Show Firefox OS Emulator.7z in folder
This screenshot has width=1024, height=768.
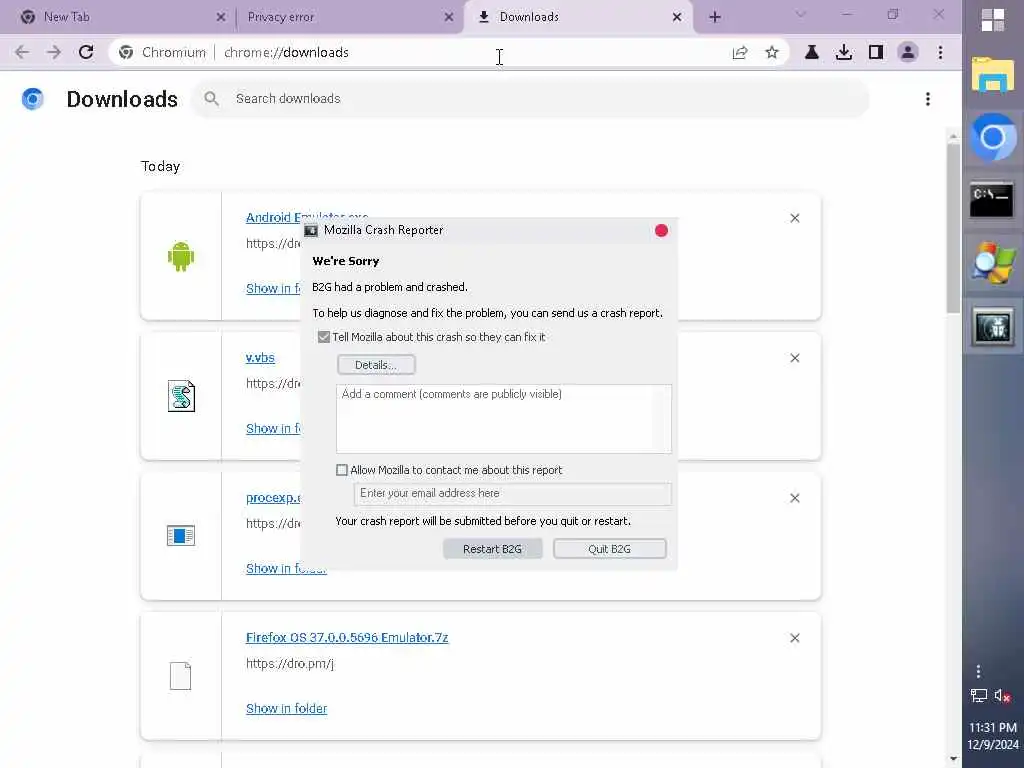(286, 709)
